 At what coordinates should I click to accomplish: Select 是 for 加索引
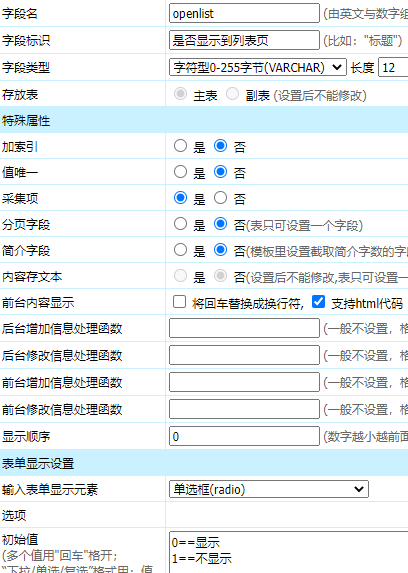pos(180,146)
